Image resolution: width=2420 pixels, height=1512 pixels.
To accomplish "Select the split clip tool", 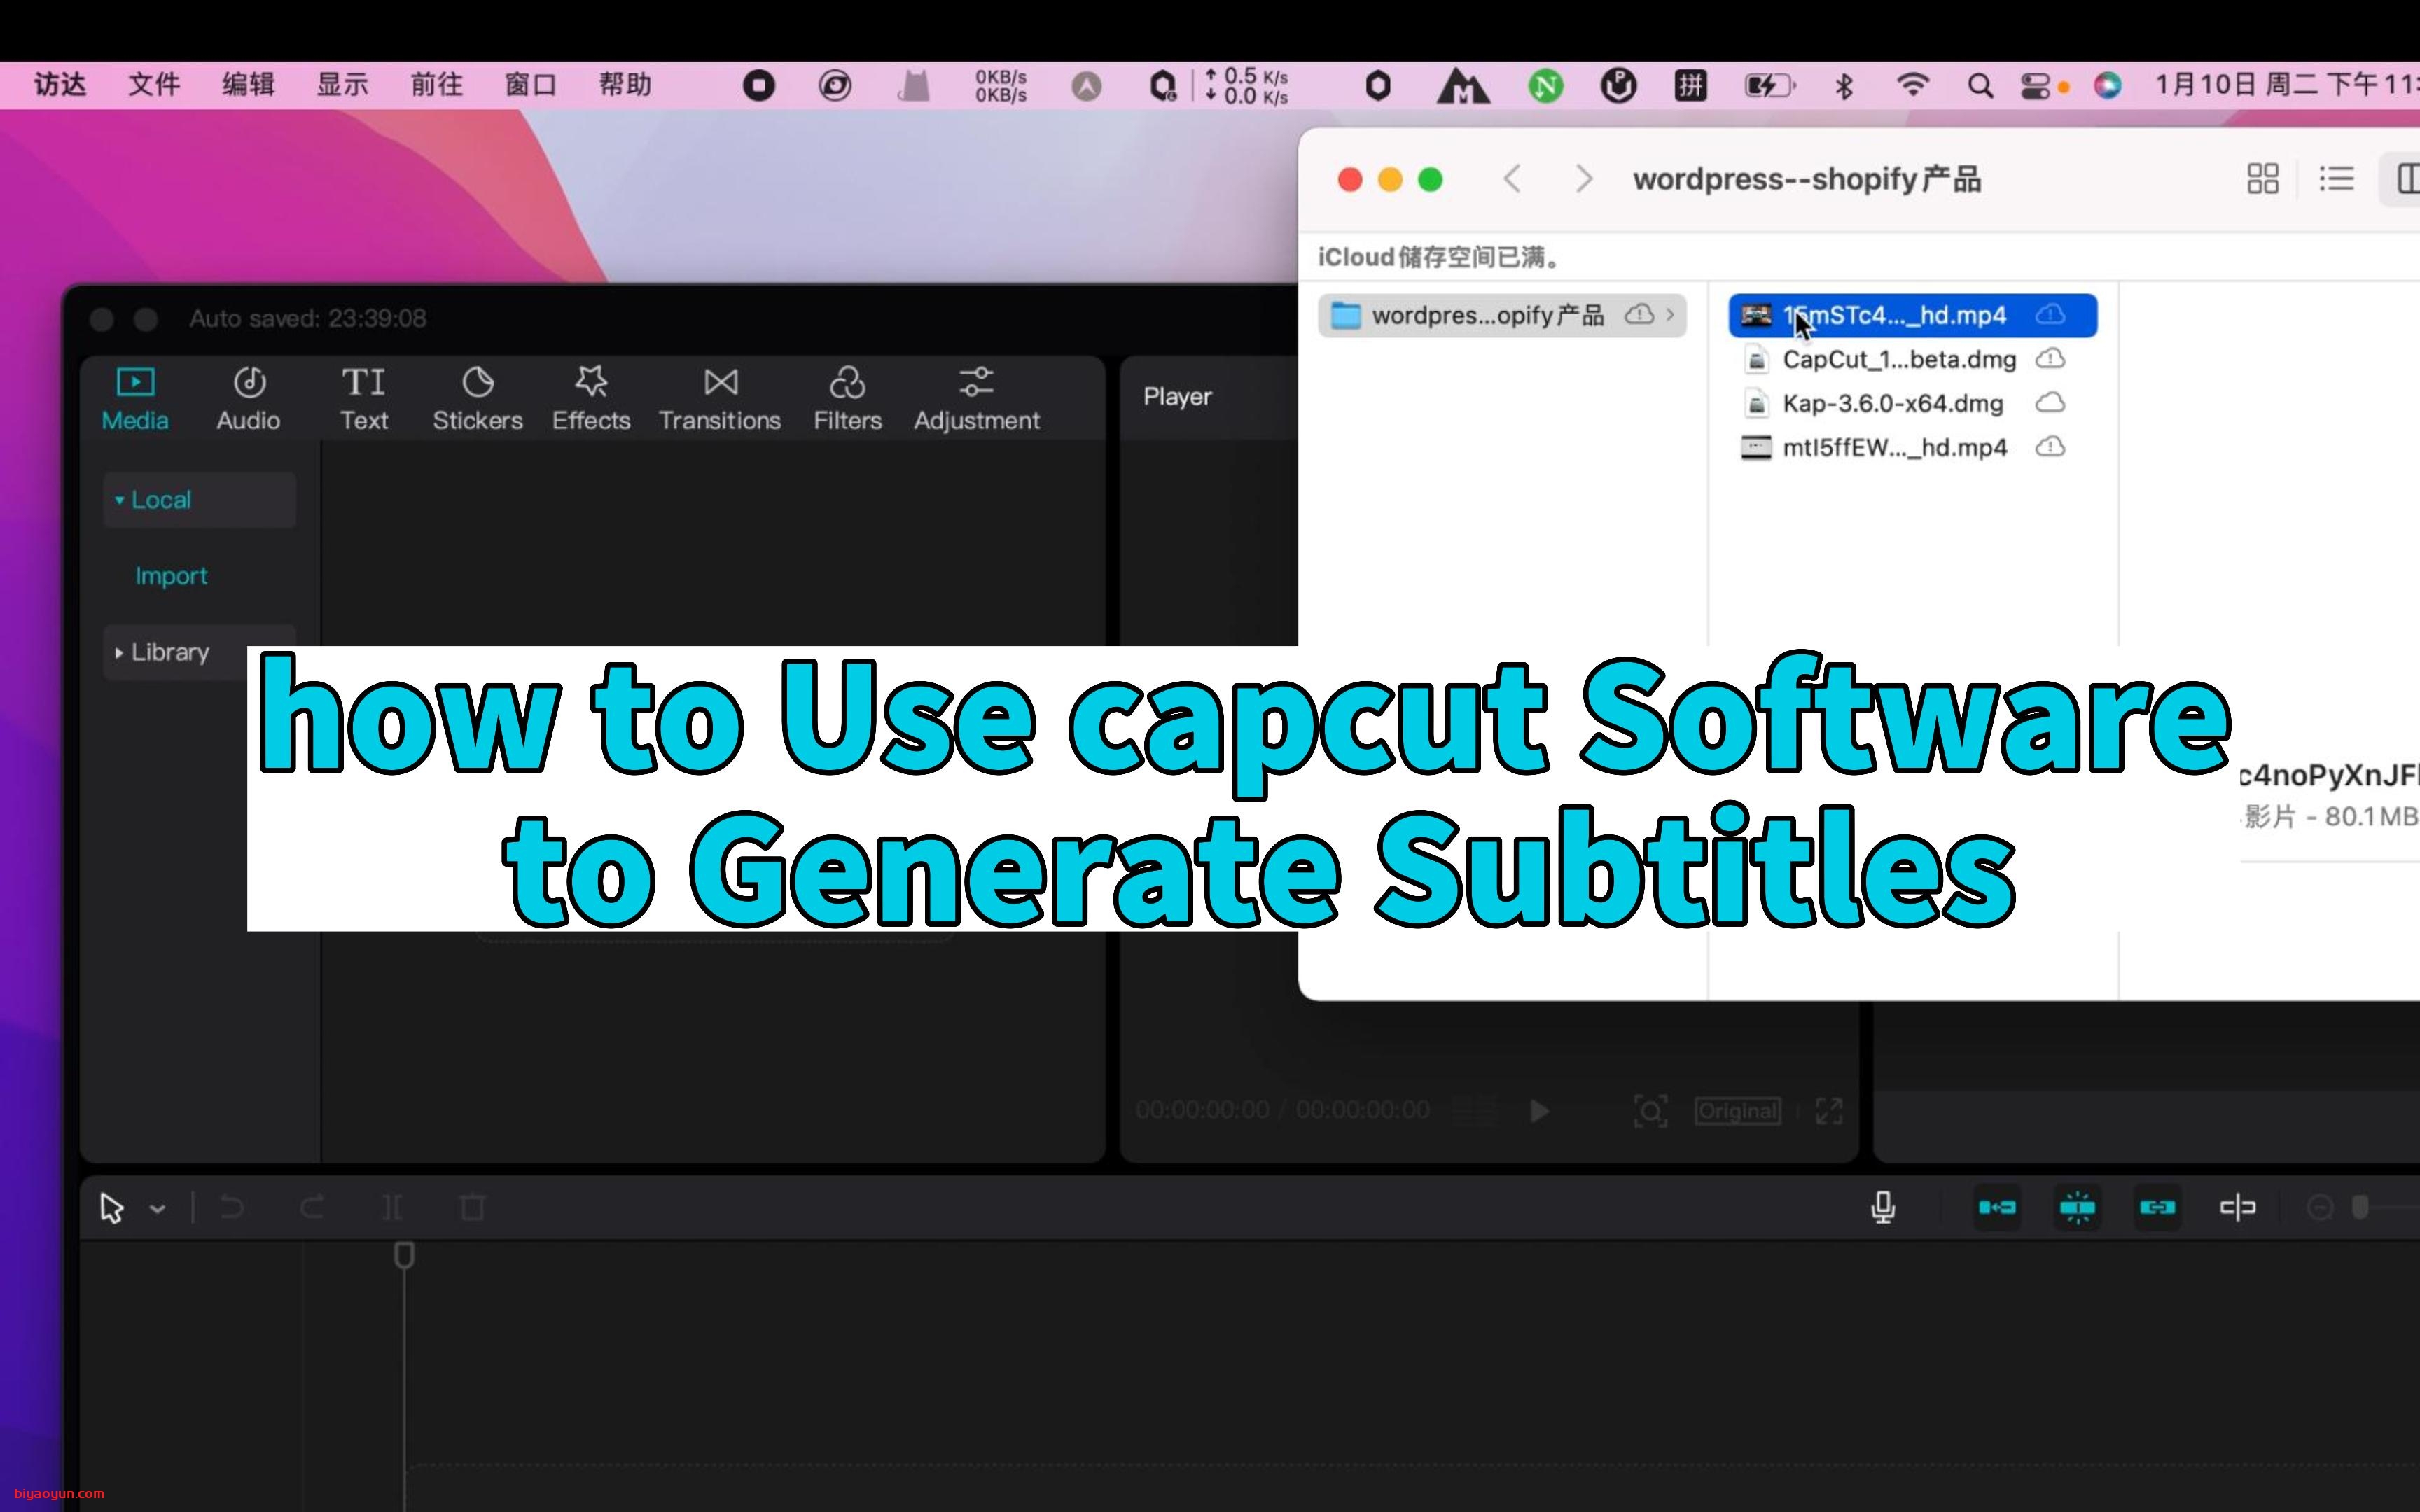I will click(x=392, y=1207).
